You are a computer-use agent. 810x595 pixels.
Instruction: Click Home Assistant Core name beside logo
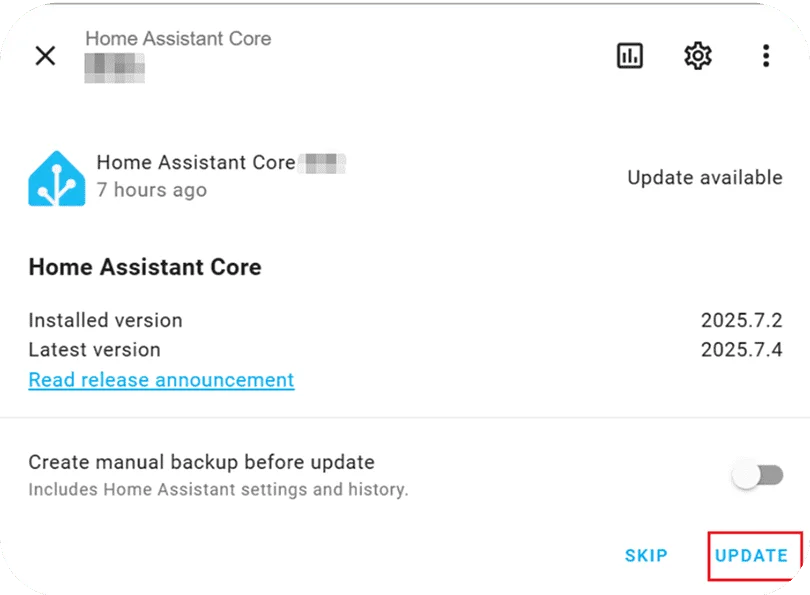(x=195, y=162)
